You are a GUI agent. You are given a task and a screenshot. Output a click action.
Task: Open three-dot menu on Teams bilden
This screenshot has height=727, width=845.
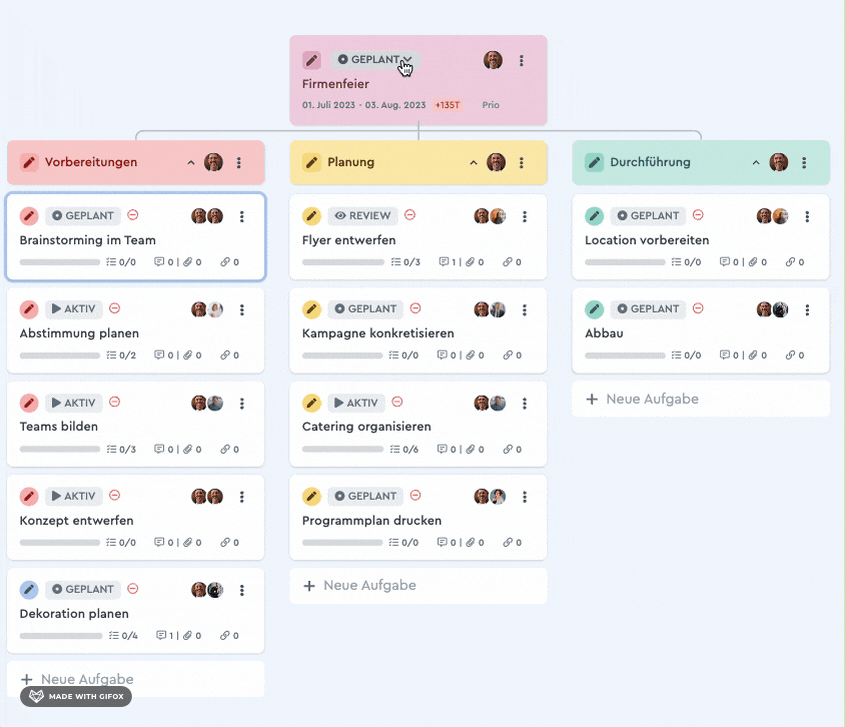[x=241, y=403]
